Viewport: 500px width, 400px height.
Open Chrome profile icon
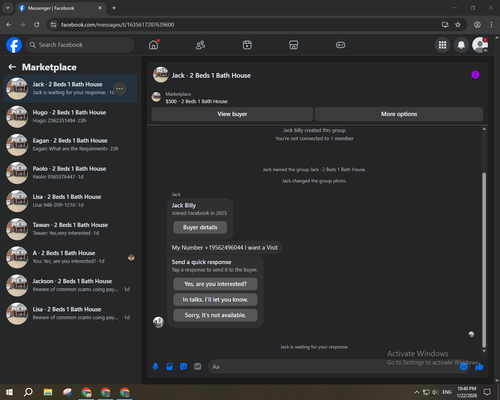pos(477,25)
